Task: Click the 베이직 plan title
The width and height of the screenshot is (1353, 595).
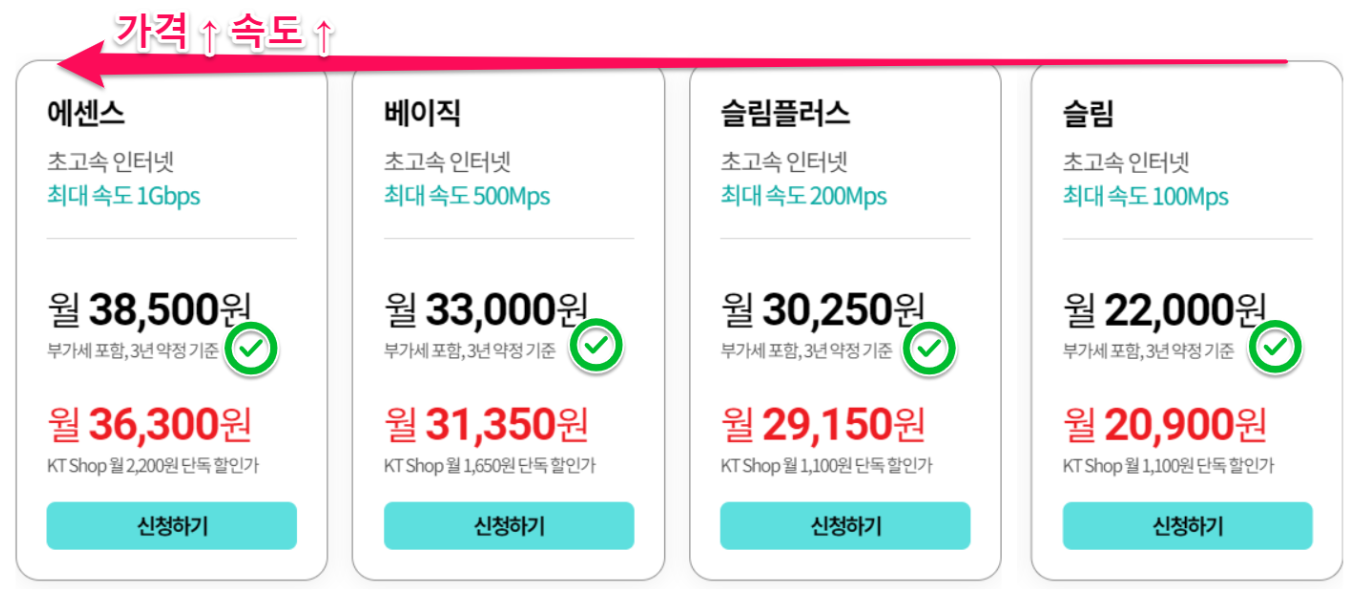Action: [423, 113]
